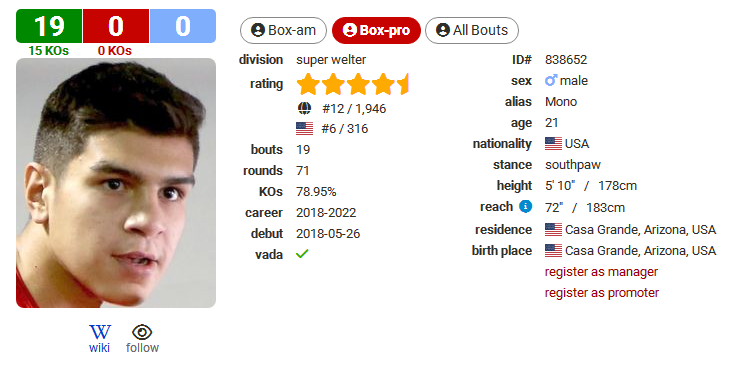This screenshot has width=729, height=368.
Task: Click the male sex symbol icon
Action: 551,80
